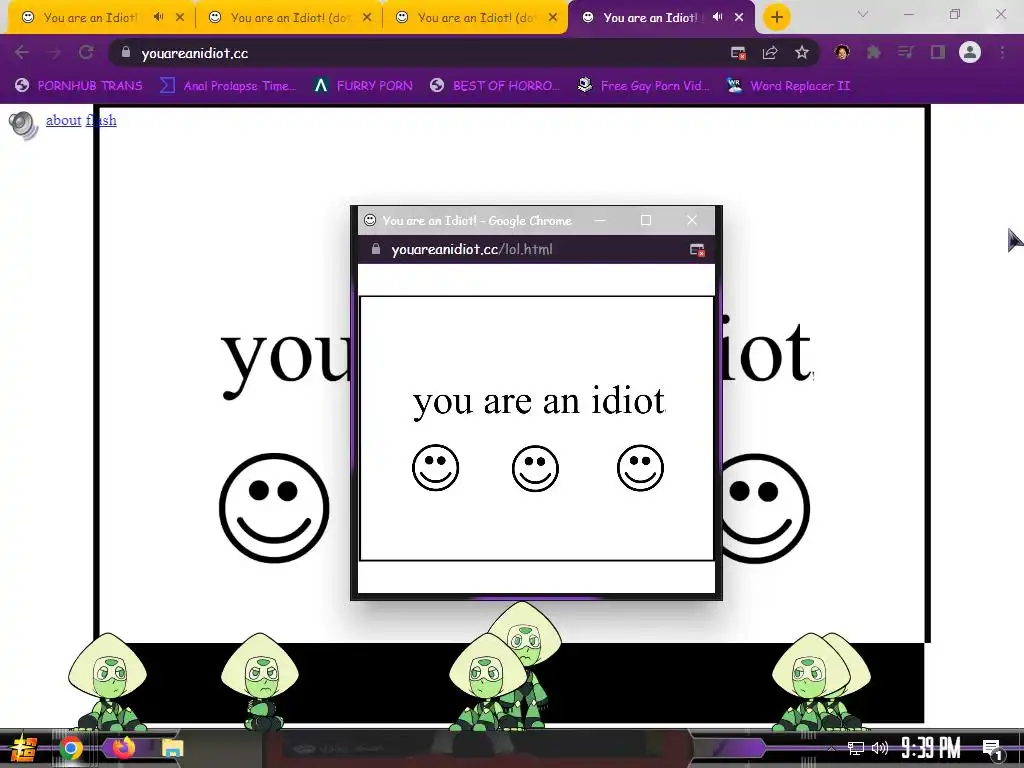Close the popup You are an Idiot window
This screenshot has height=768, width=1024.
[692, 221]
